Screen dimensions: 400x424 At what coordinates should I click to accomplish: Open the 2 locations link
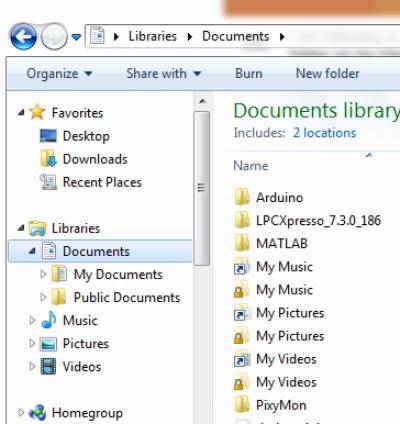tap(324, 133)
